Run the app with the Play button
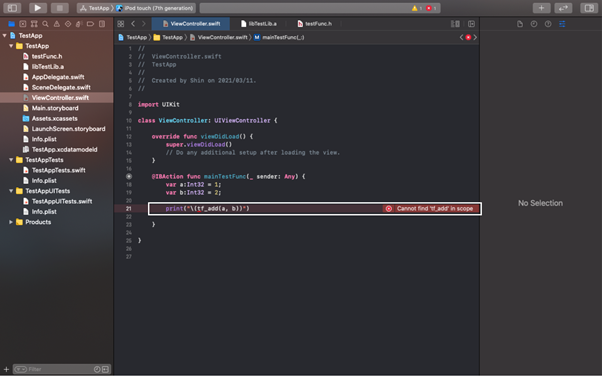602x377 pixels. pos(37,8)
